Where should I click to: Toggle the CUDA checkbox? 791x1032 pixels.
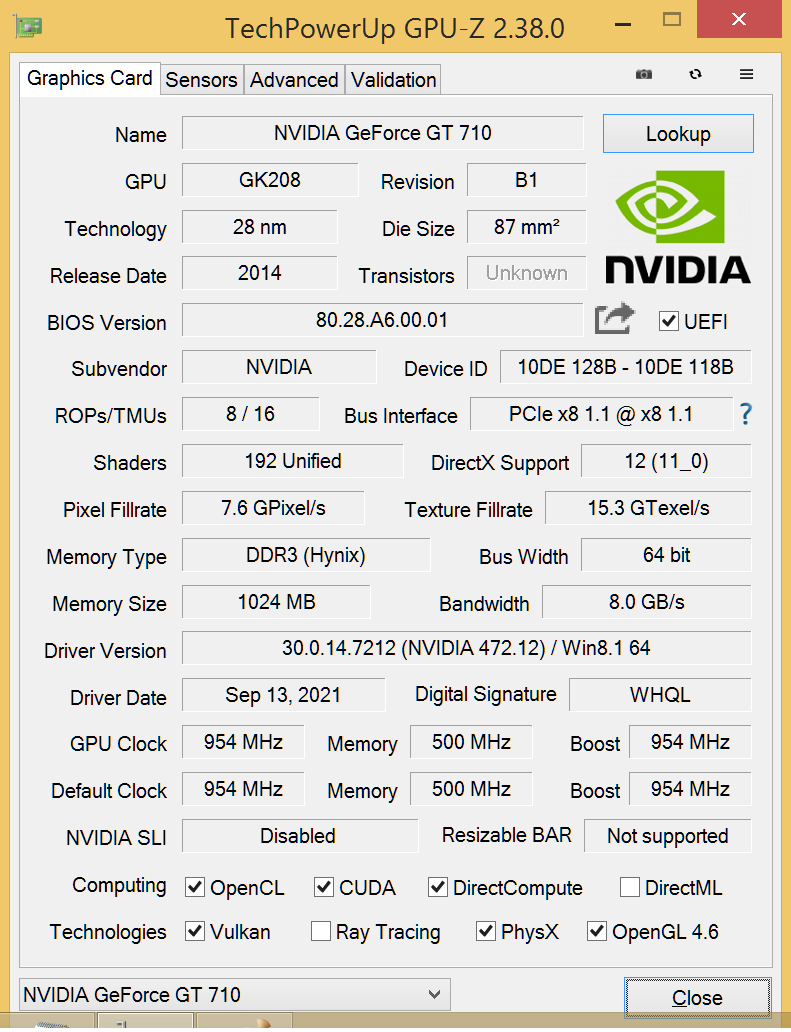click(324, 887)
